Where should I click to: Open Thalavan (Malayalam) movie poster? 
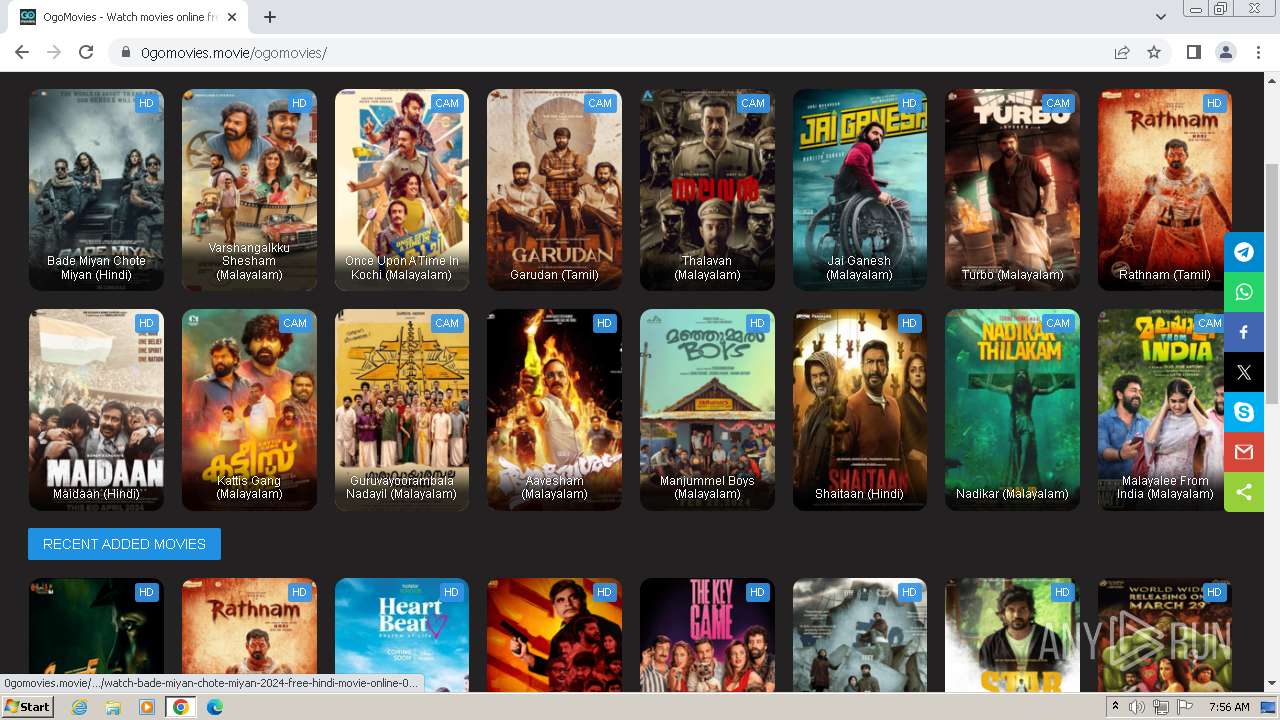[x=707, y=190]
